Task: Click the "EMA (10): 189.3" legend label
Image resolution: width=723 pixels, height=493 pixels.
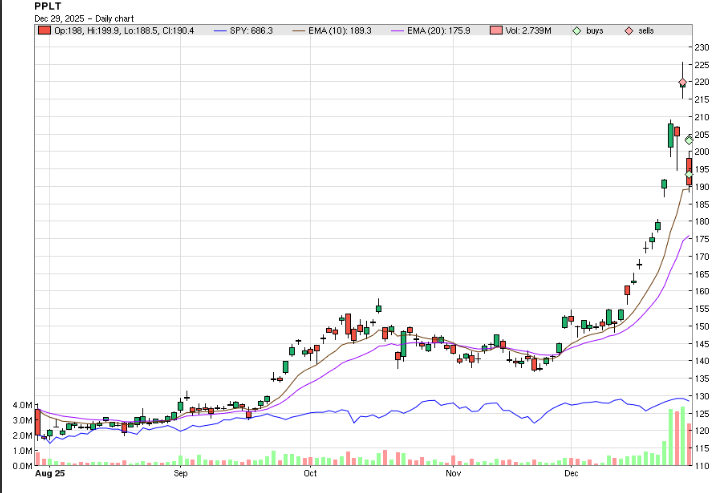Action: coord(340,31)
